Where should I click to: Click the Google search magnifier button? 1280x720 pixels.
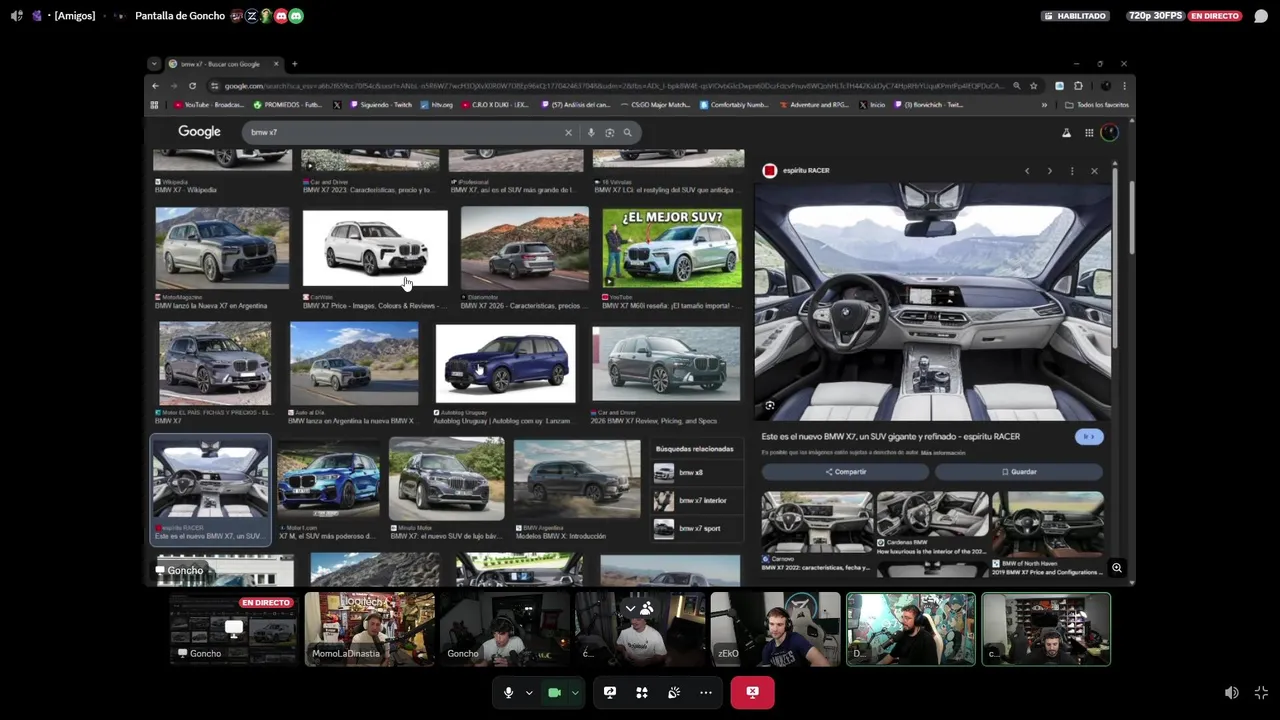click(x=628, y=132)
